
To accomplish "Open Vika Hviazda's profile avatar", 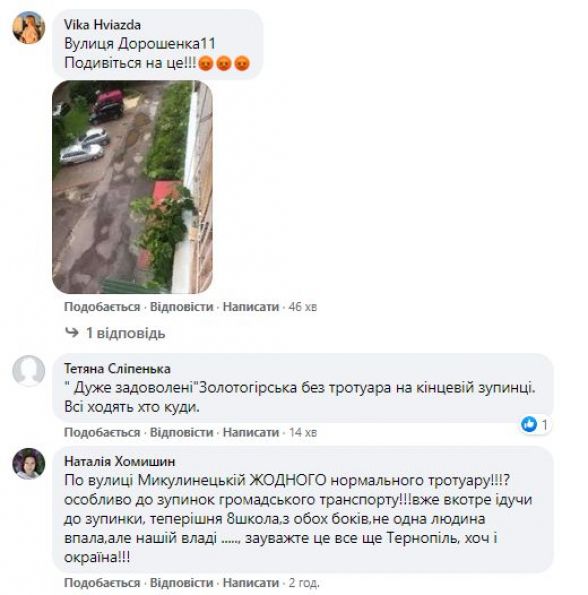I will click(x=29, y=27).
